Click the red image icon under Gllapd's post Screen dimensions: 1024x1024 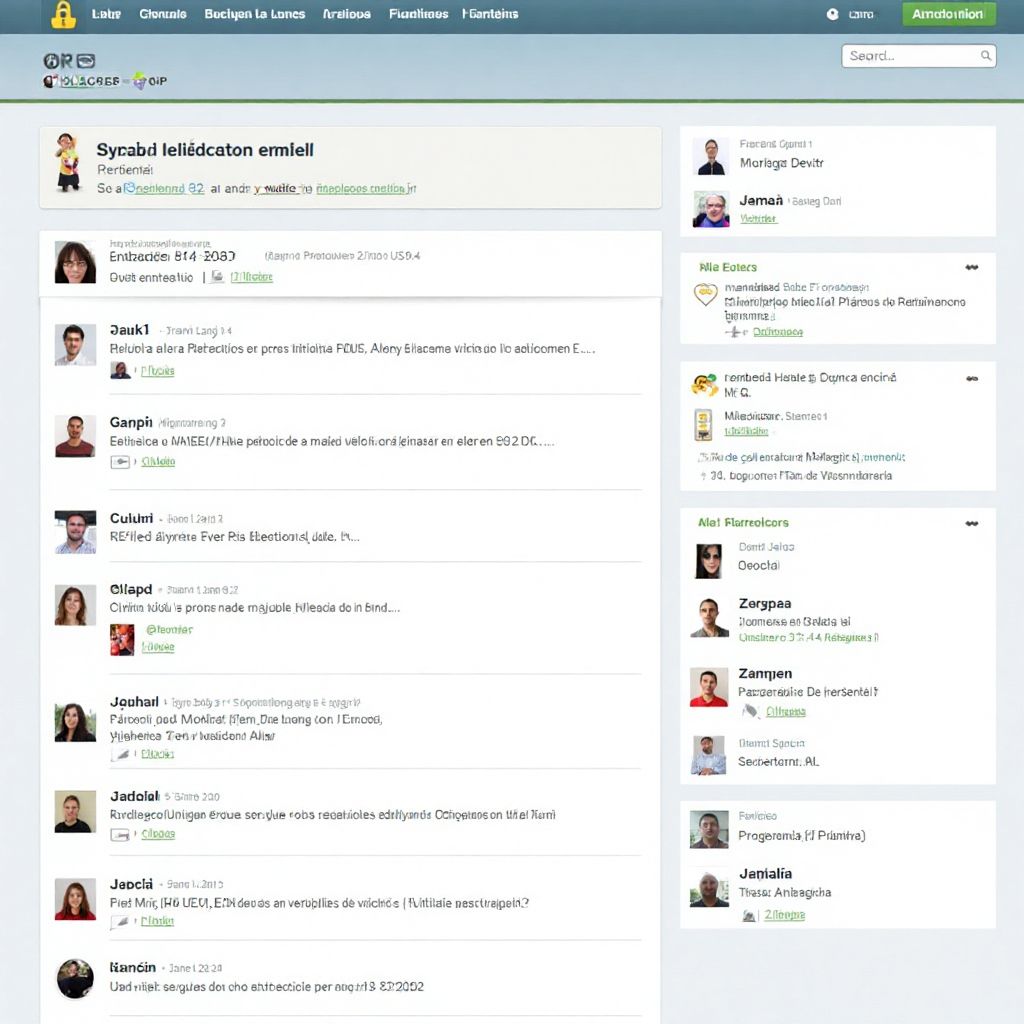tap(121, 639)
